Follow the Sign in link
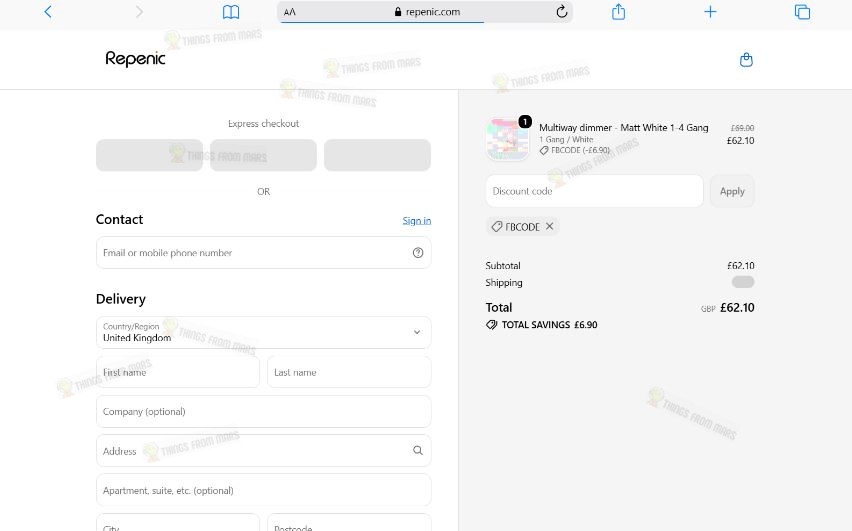The height and width of the screenshot is (531, 852). click(417, 221)
